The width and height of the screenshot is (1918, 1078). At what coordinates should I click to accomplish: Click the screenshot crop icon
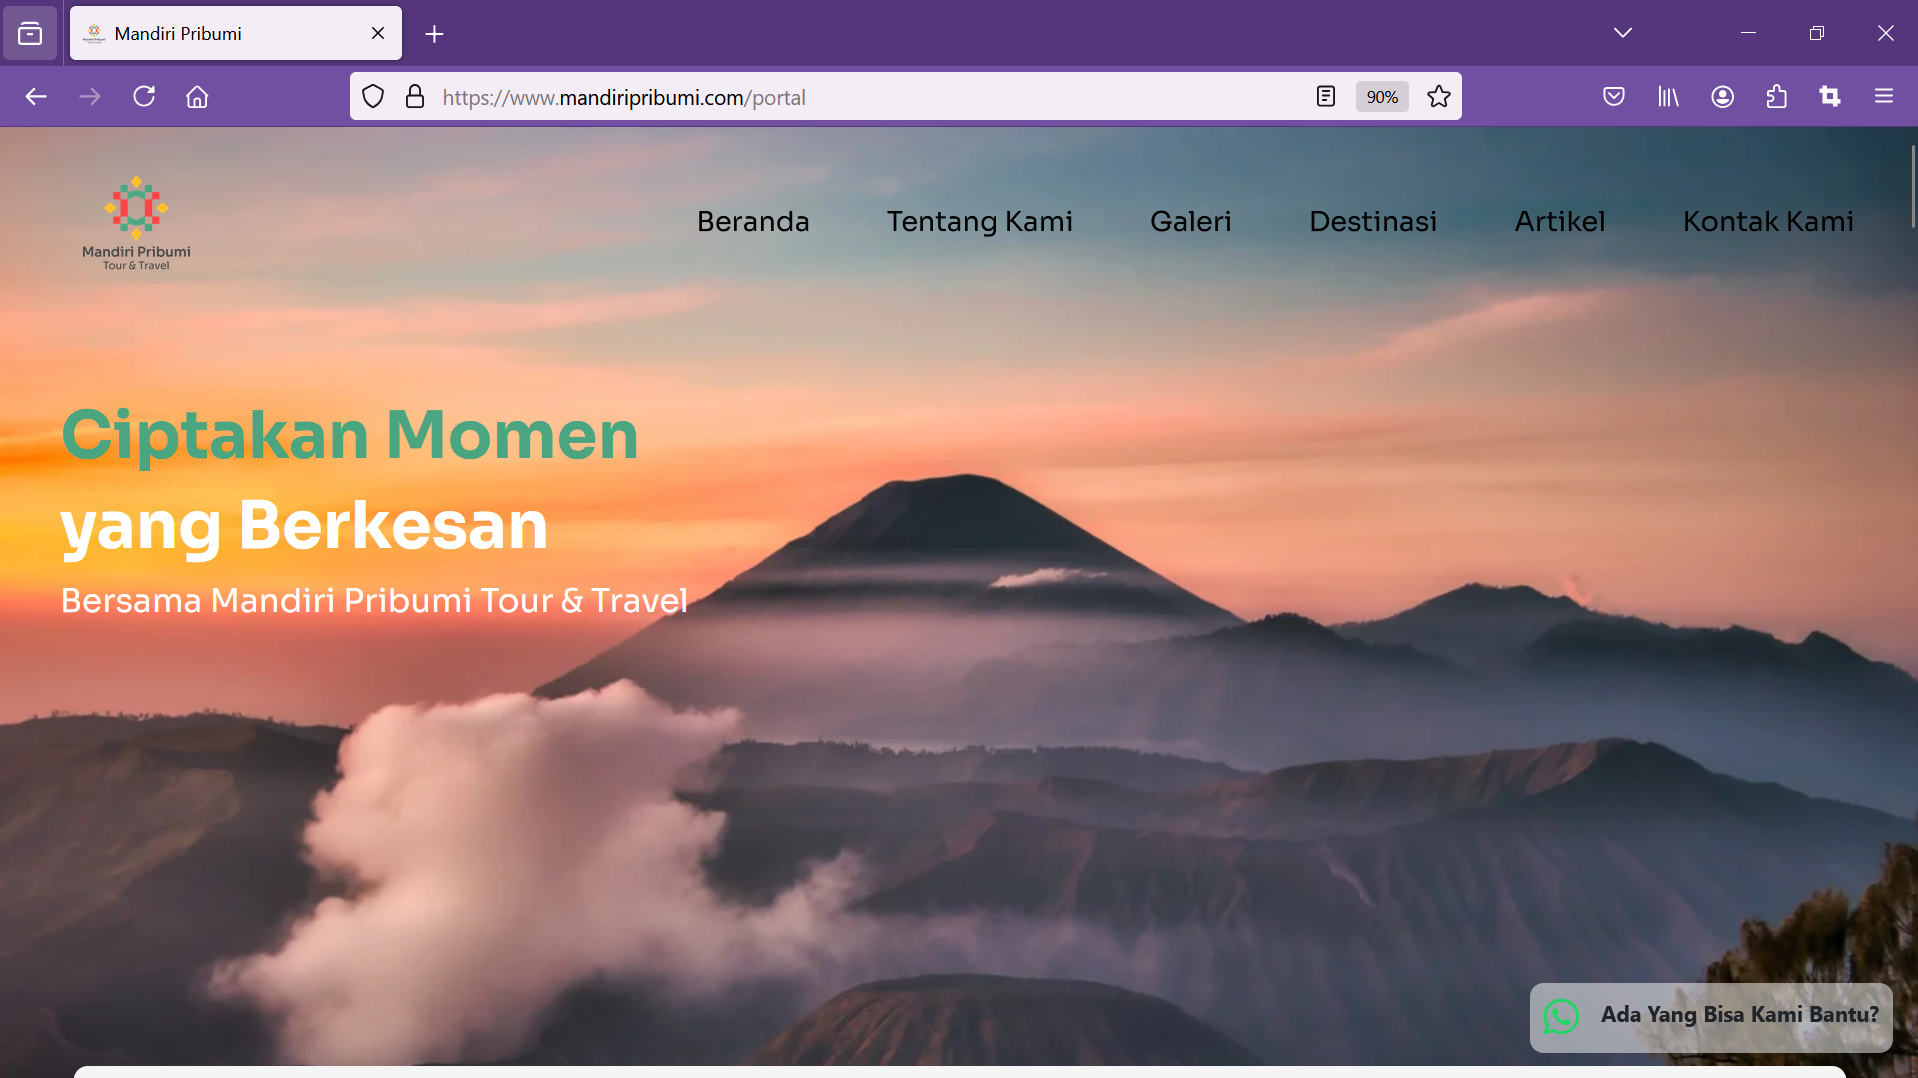[x=1830, y=97]
